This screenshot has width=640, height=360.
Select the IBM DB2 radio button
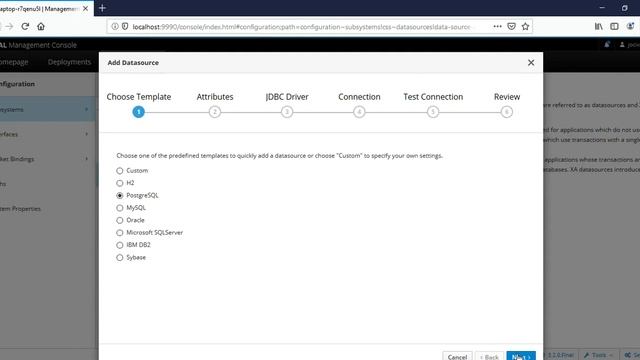(x=120, y=245)
